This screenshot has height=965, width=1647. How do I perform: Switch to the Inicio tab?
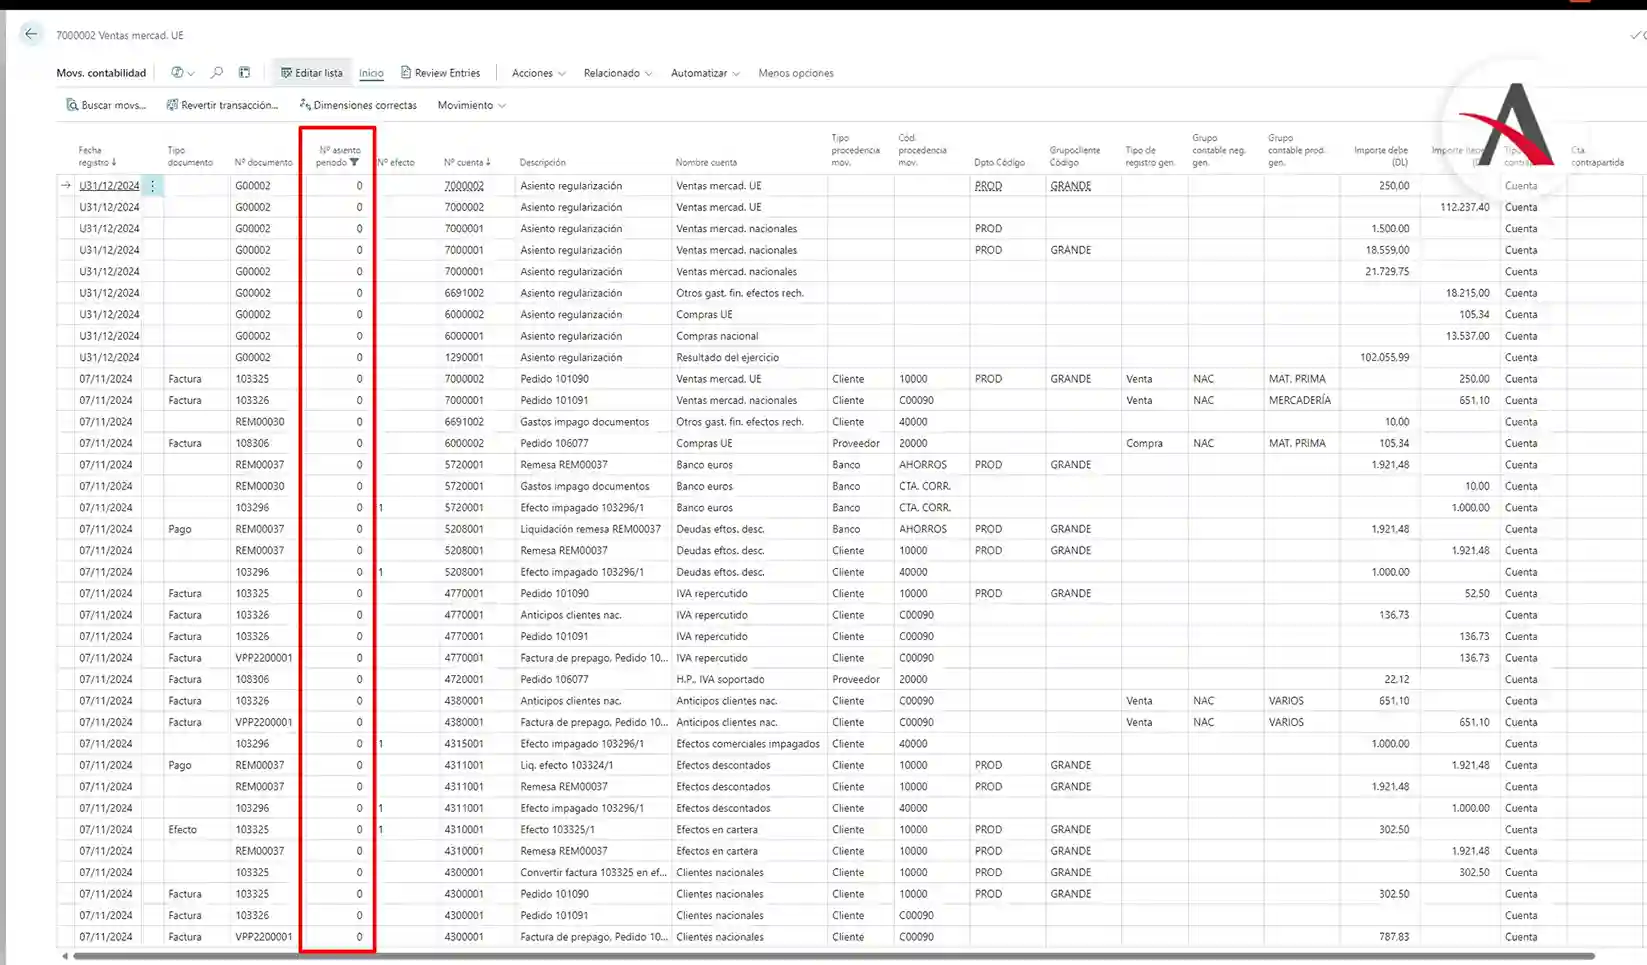[x=371, y=73]
